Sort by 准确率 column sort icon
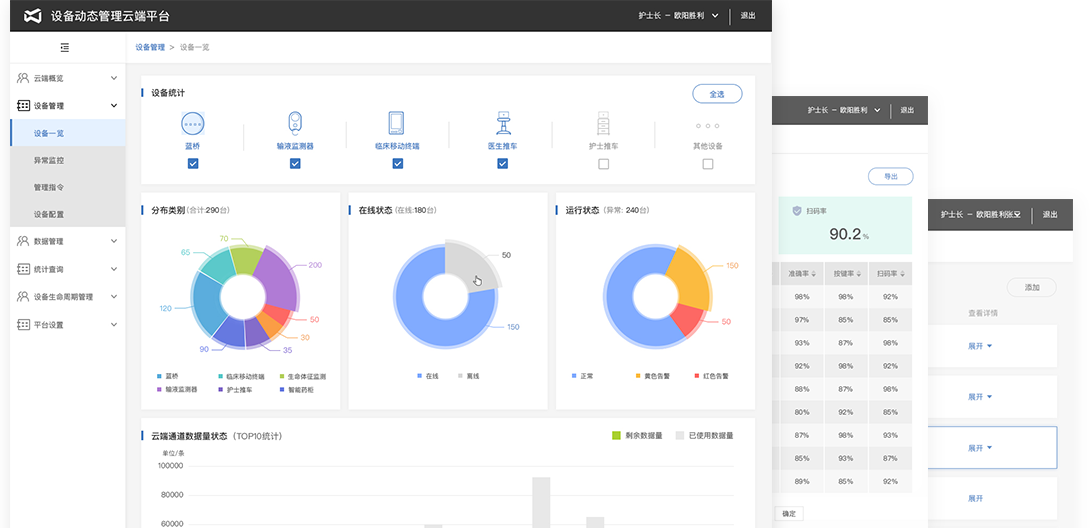 (813, 274)
